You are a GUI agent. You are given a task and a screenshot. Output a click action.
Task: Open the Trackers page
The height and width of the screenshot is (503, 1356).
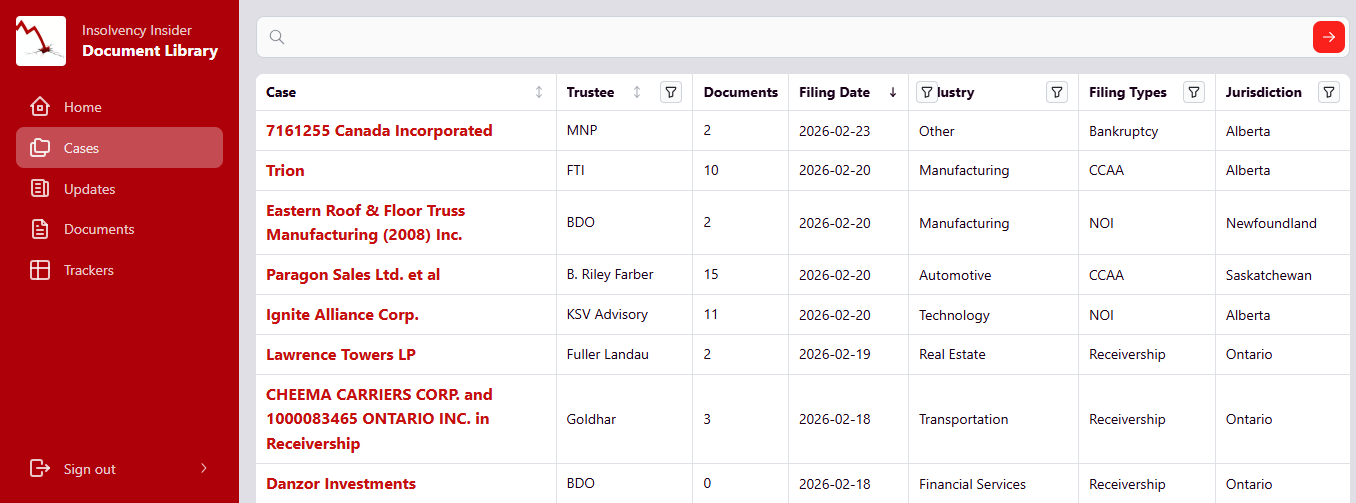point(88,270)
